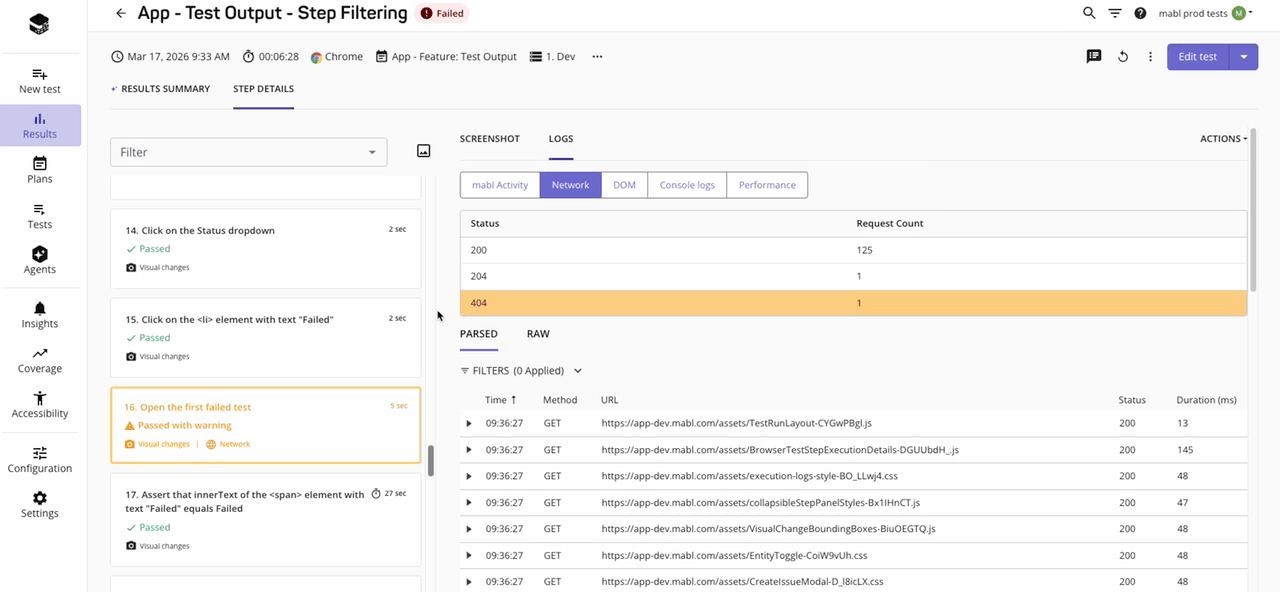
Task: Switch to the Console logs view
Action: (687, 185)
